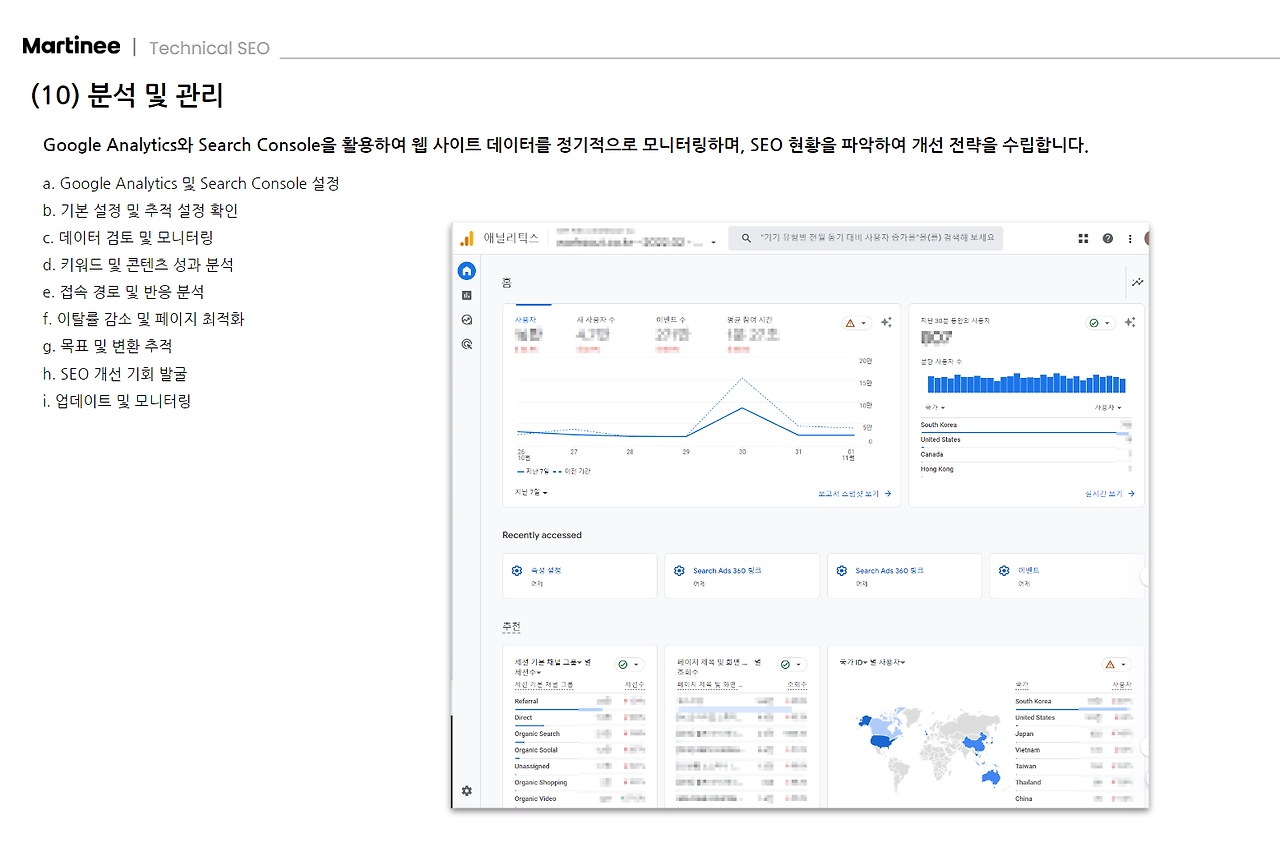Click inside the Analytics search field
The height and width of the screenshot is (847, 1280).
click(868, 237)
